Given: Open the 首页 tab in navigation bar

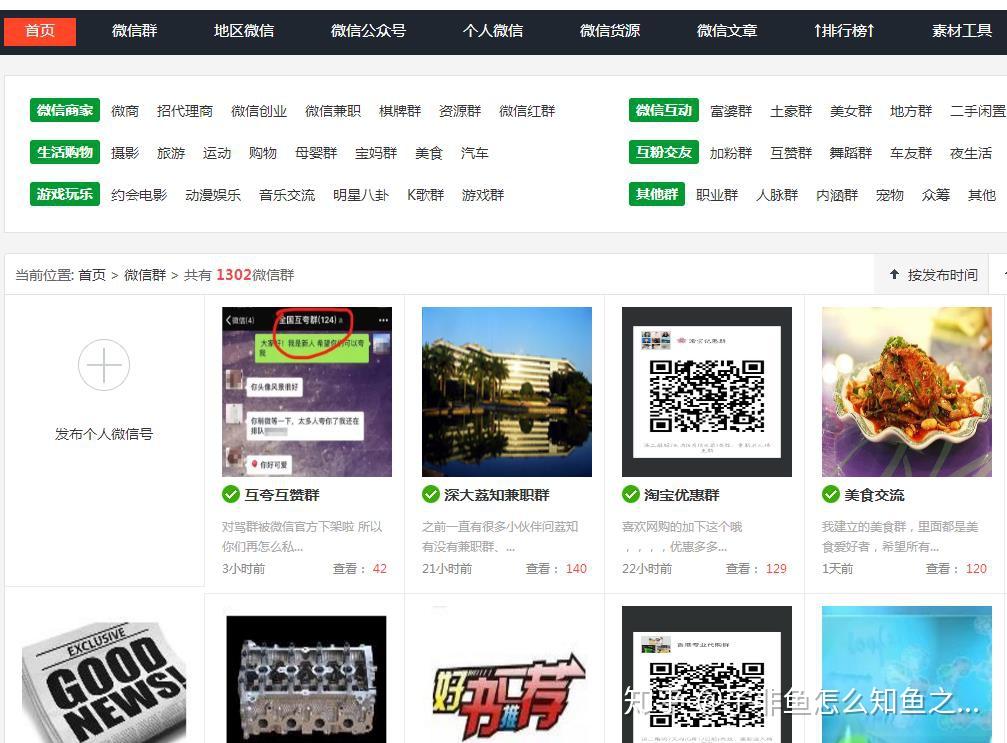Looking at the screenshot, I should [x=40, y=31].
